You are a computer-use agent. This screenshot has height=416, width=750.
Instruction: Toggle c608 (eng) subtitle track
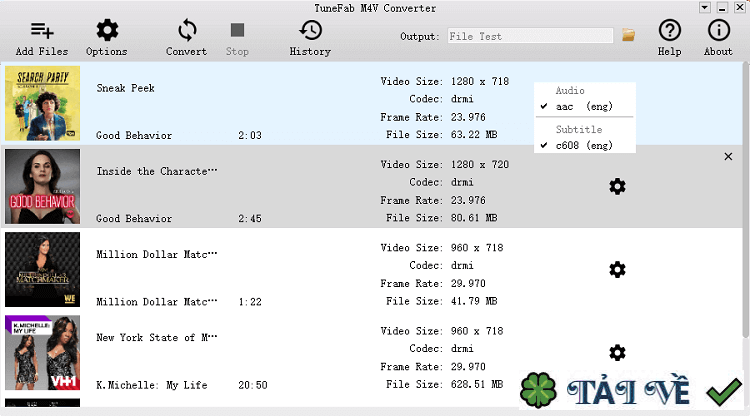tap(584, 145)
